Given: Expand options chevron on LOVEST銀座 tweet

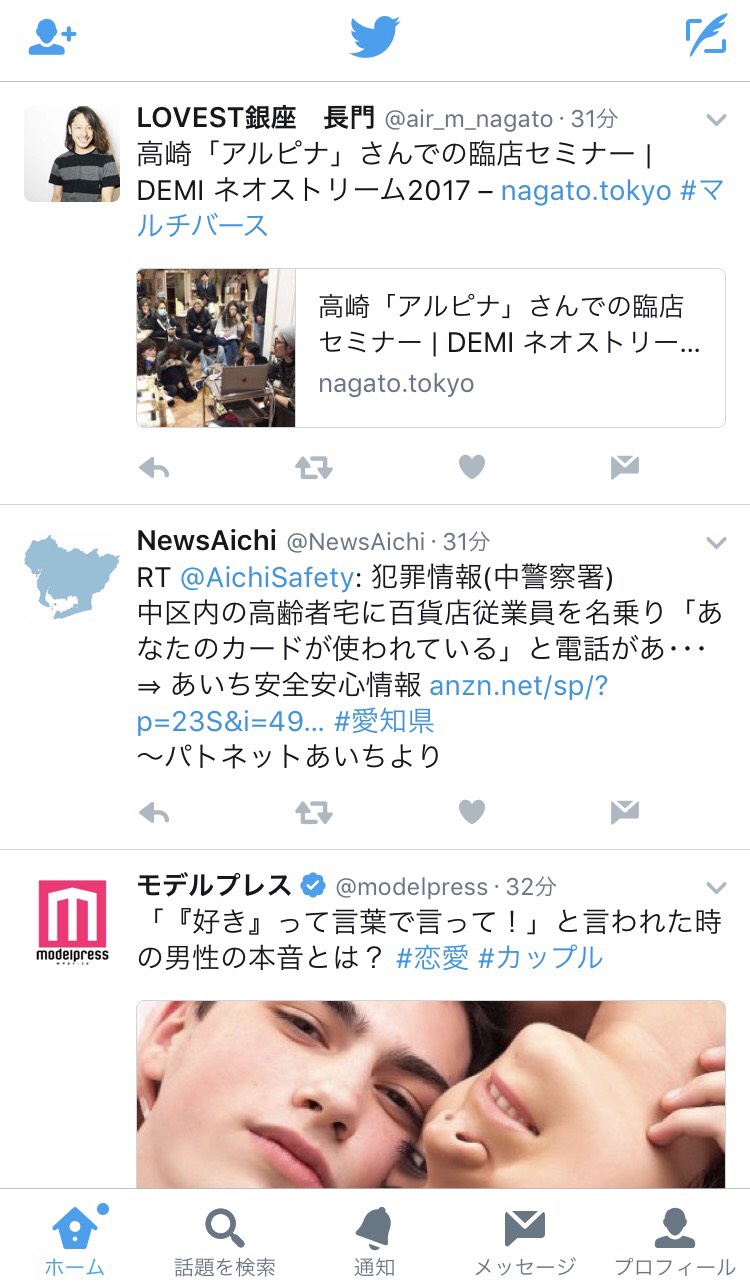Looking at the screenshot, I should [x=716, y=120].
